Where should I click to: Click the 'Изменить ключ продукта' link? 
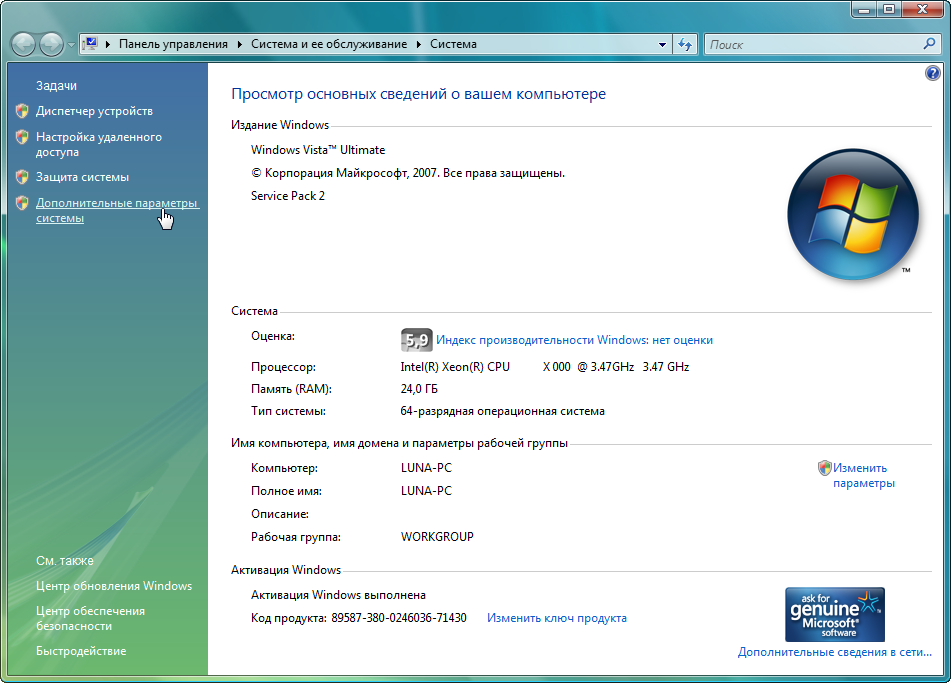[556, 618]
